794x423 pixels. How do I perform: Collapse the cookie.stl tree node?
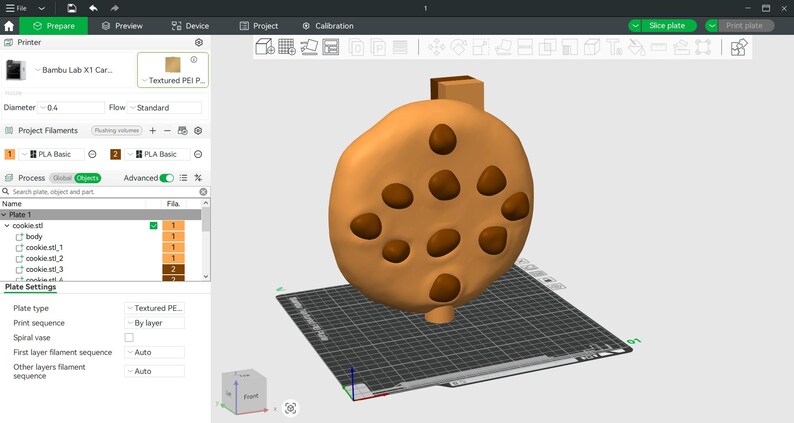(x=7, y=225)
